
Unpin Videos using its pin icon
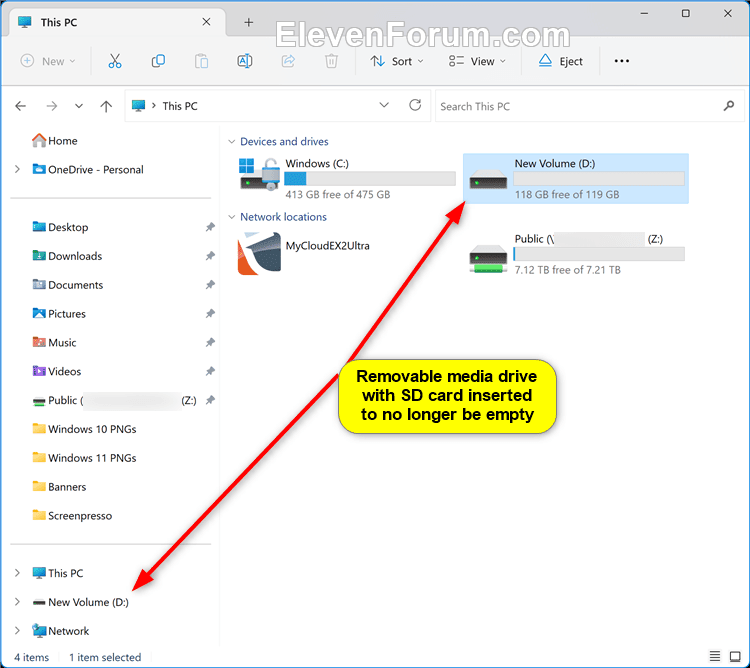pyautogui.click(x=210, y=371)
